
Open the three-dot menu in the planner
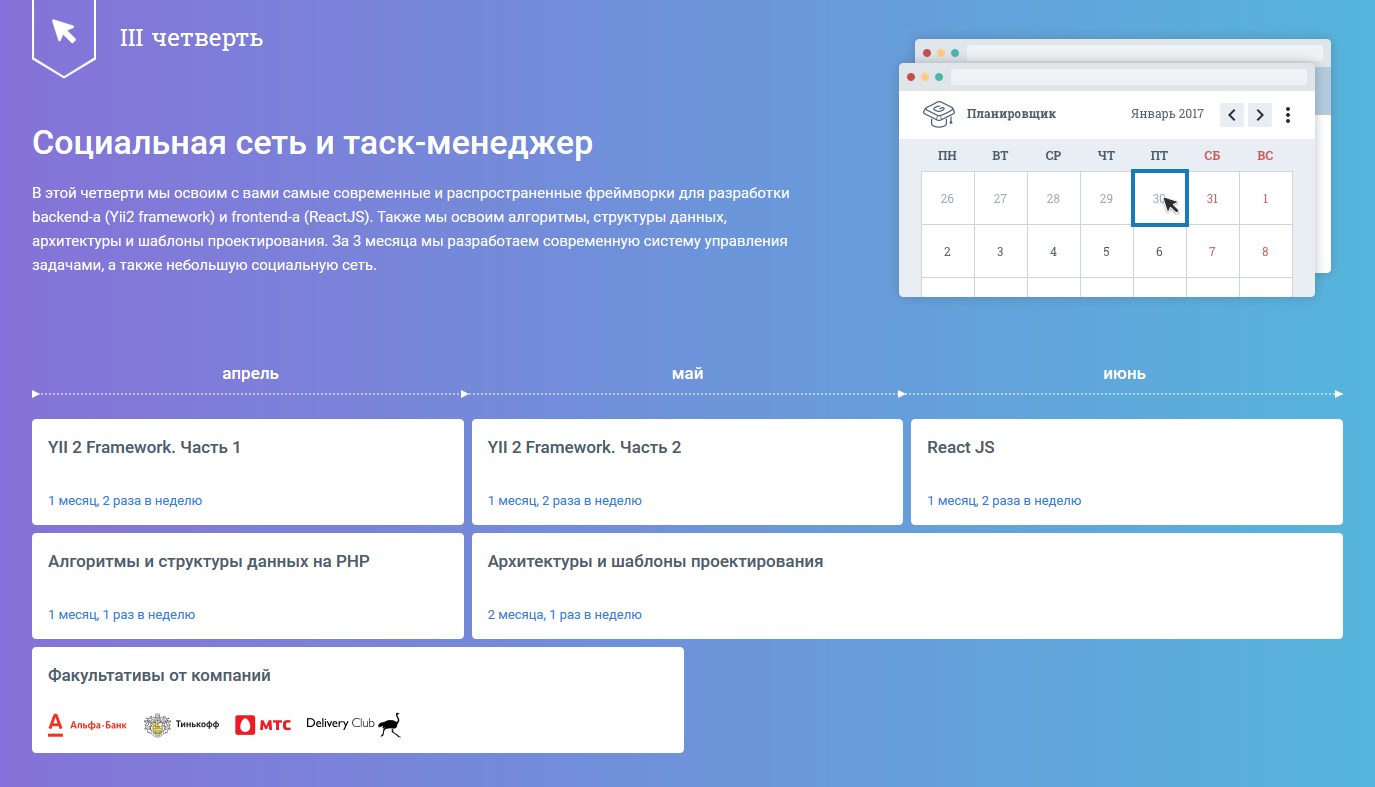click(1288, 114)
